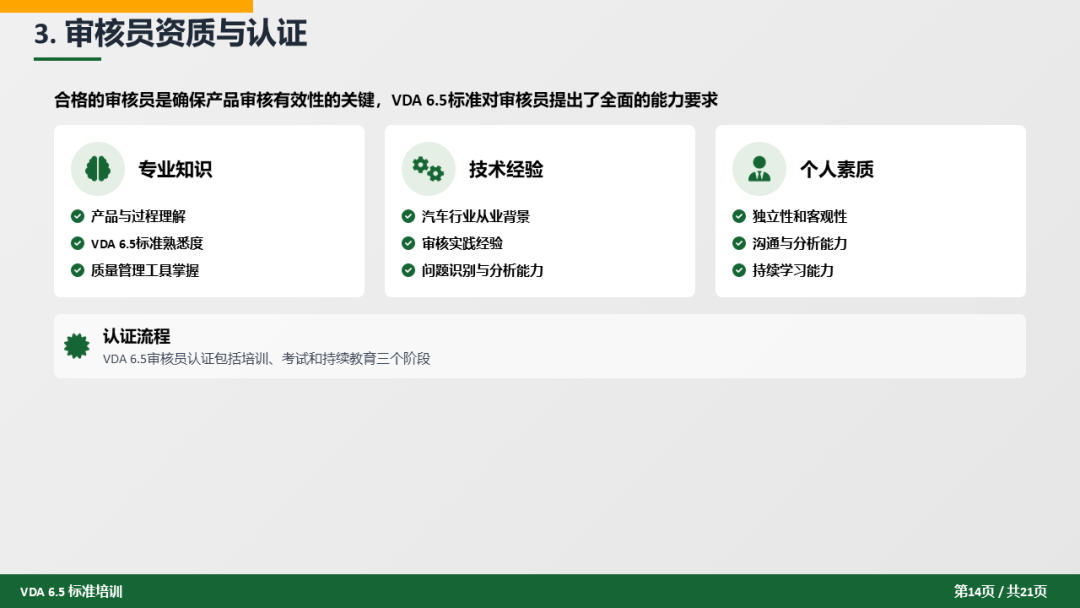This screenshot has width=1080, height=608.
Task: Click the 认证流程 heading text
Action: [136, 336]
